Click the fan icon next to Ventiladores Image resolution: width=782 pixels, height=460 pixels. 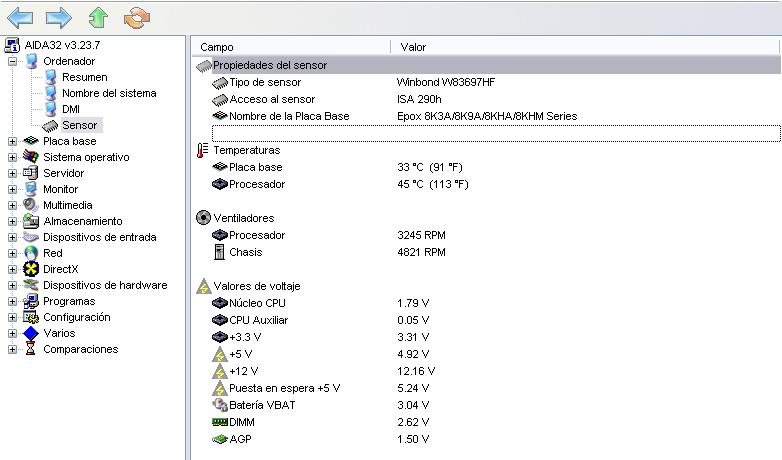203,218
